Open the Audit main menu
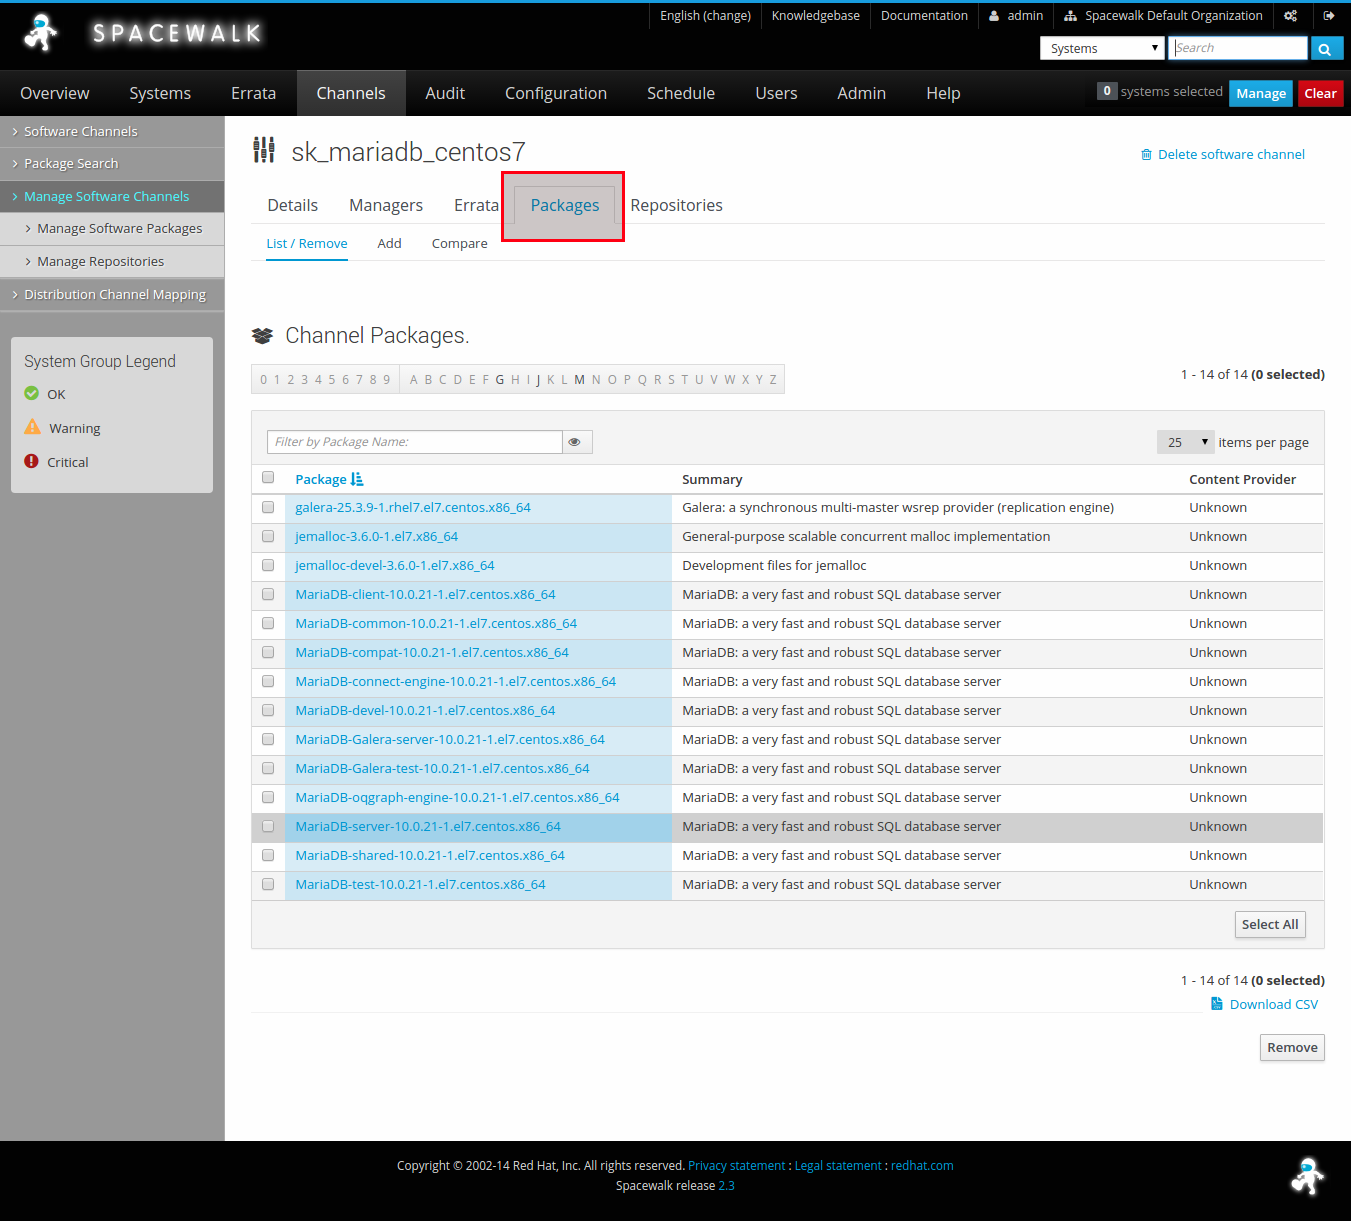The width and height of the screenshot is (1351, 1221). click(x=445, y=93)
